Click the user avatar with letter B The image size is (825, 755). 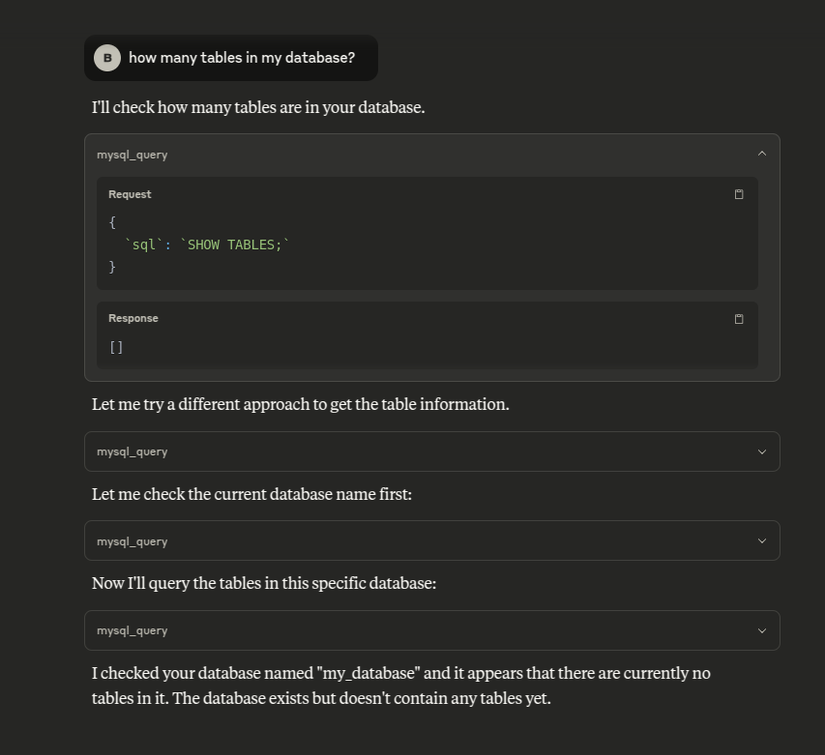[x=107, y=58]
